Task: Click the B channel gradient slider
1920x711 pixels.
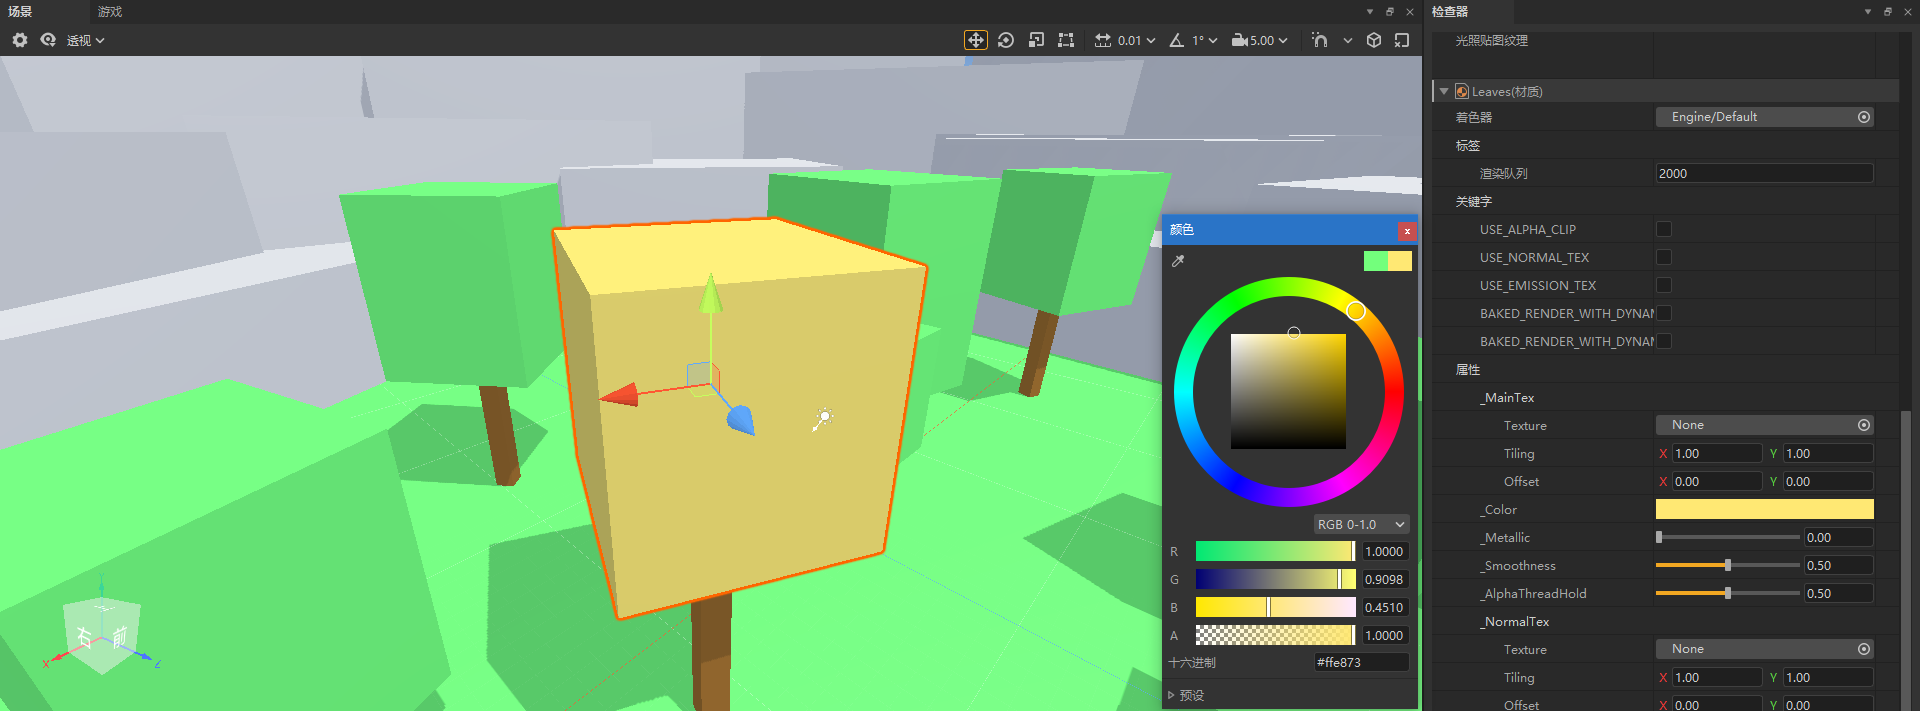Action: (1276, 607)
